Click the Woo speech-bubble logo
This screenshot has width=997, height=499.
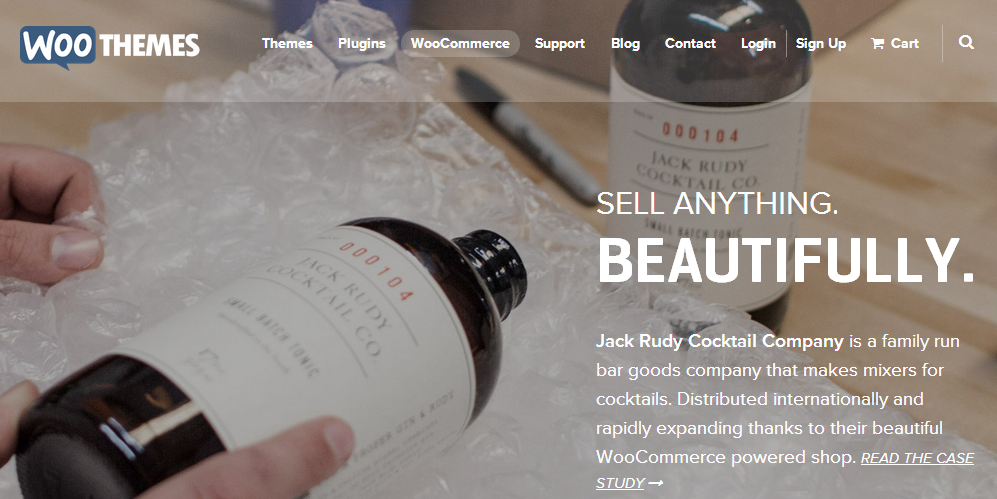(x=58, y=46)
